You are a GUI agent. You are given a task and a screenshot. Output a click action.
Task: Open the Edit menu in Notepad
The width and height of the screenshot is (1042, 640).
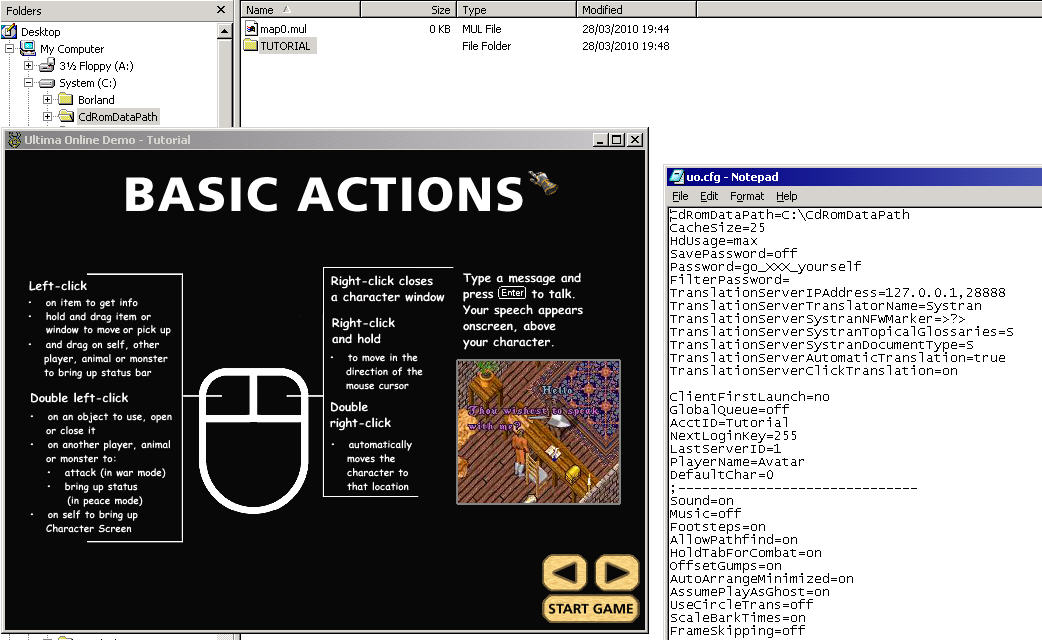tap(708, 196)
